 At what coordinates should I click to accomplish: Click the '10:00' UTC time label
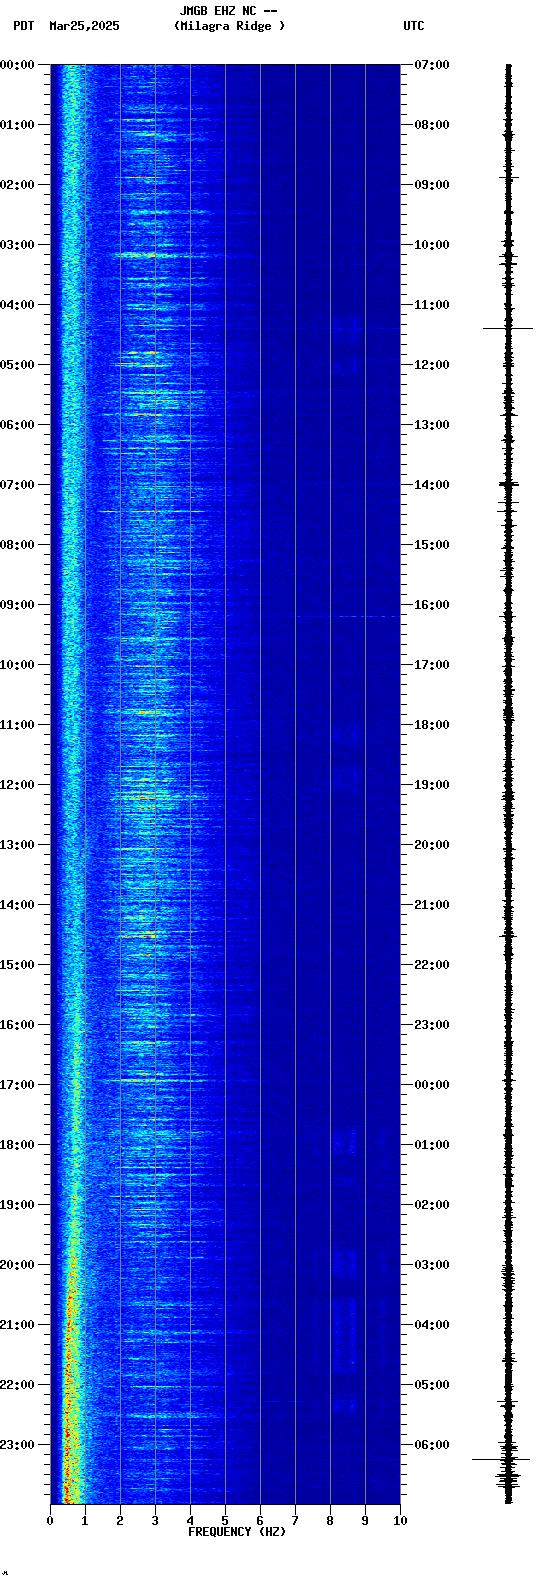point(432,245)
